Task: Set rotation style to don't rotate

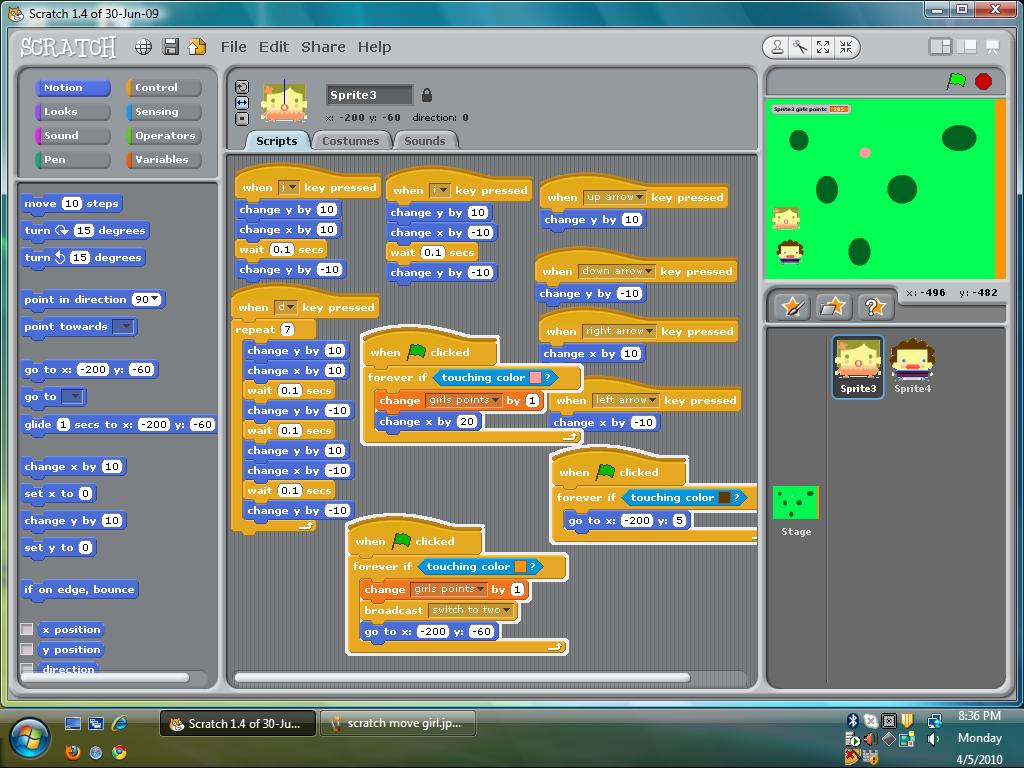Action: (x=242, y=119)
